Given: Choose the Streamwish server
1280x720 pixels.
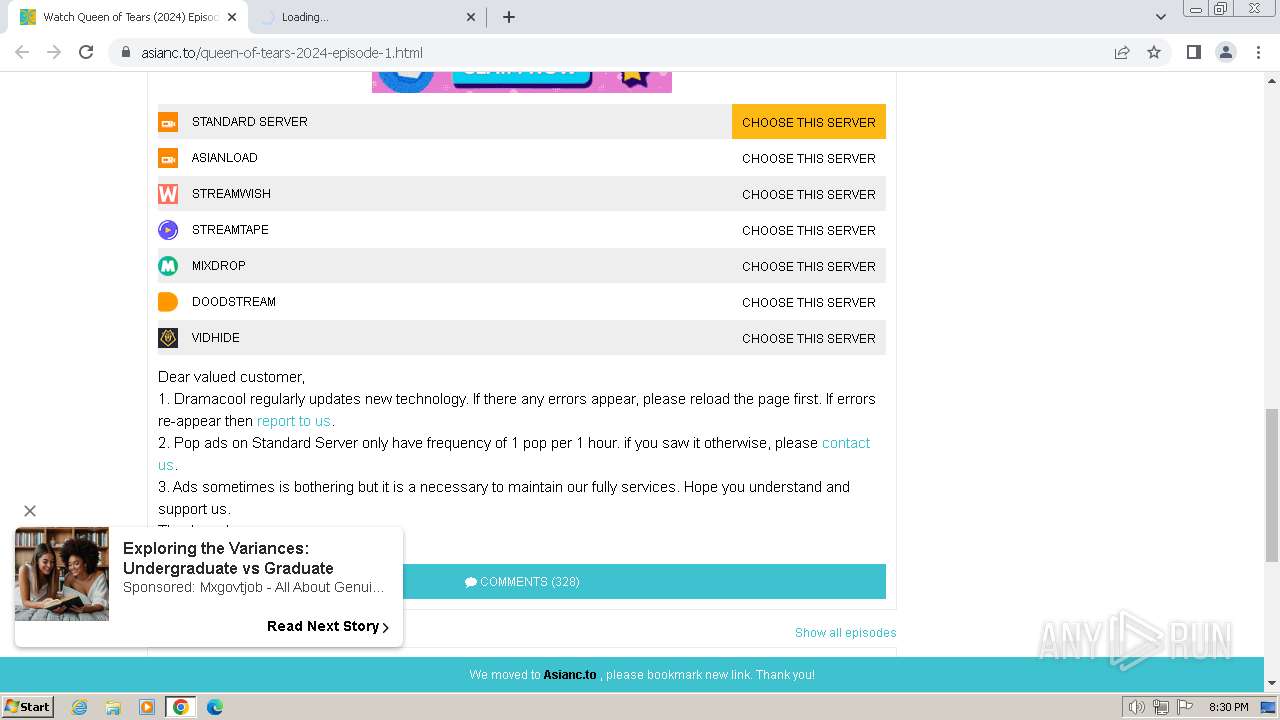Looking at the screenshot, I should click(x=809, y=194).
